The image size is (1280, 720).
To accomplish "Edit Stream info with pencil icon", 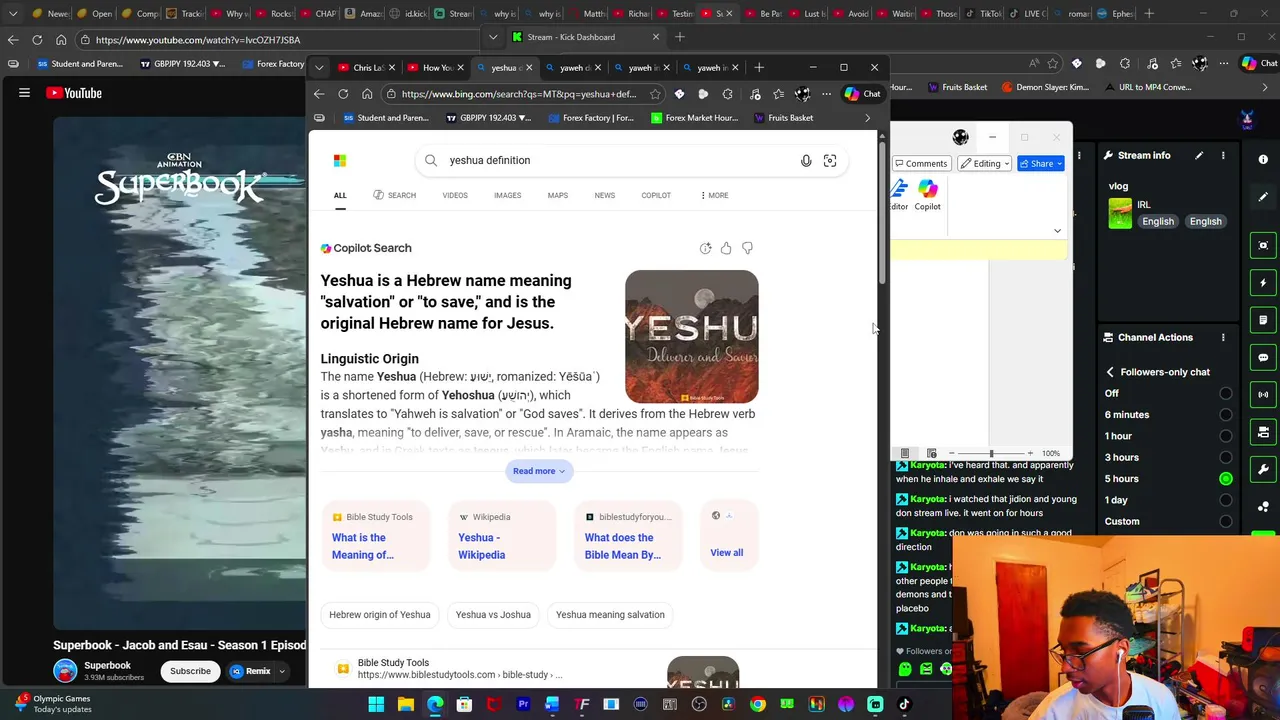I will click(1197, 155).
